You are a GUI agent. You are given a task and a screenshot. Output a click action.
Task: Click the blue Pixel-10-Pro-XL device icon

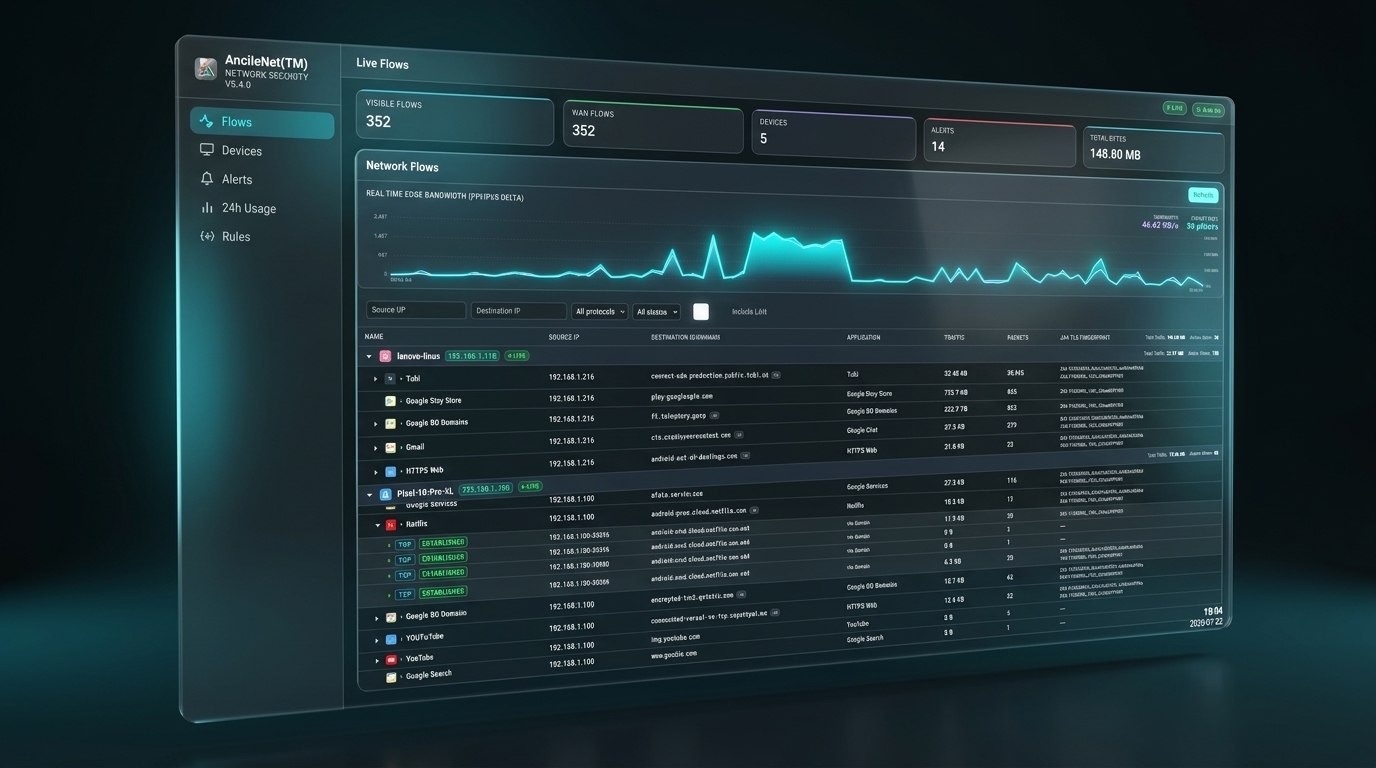click(385, 494)
